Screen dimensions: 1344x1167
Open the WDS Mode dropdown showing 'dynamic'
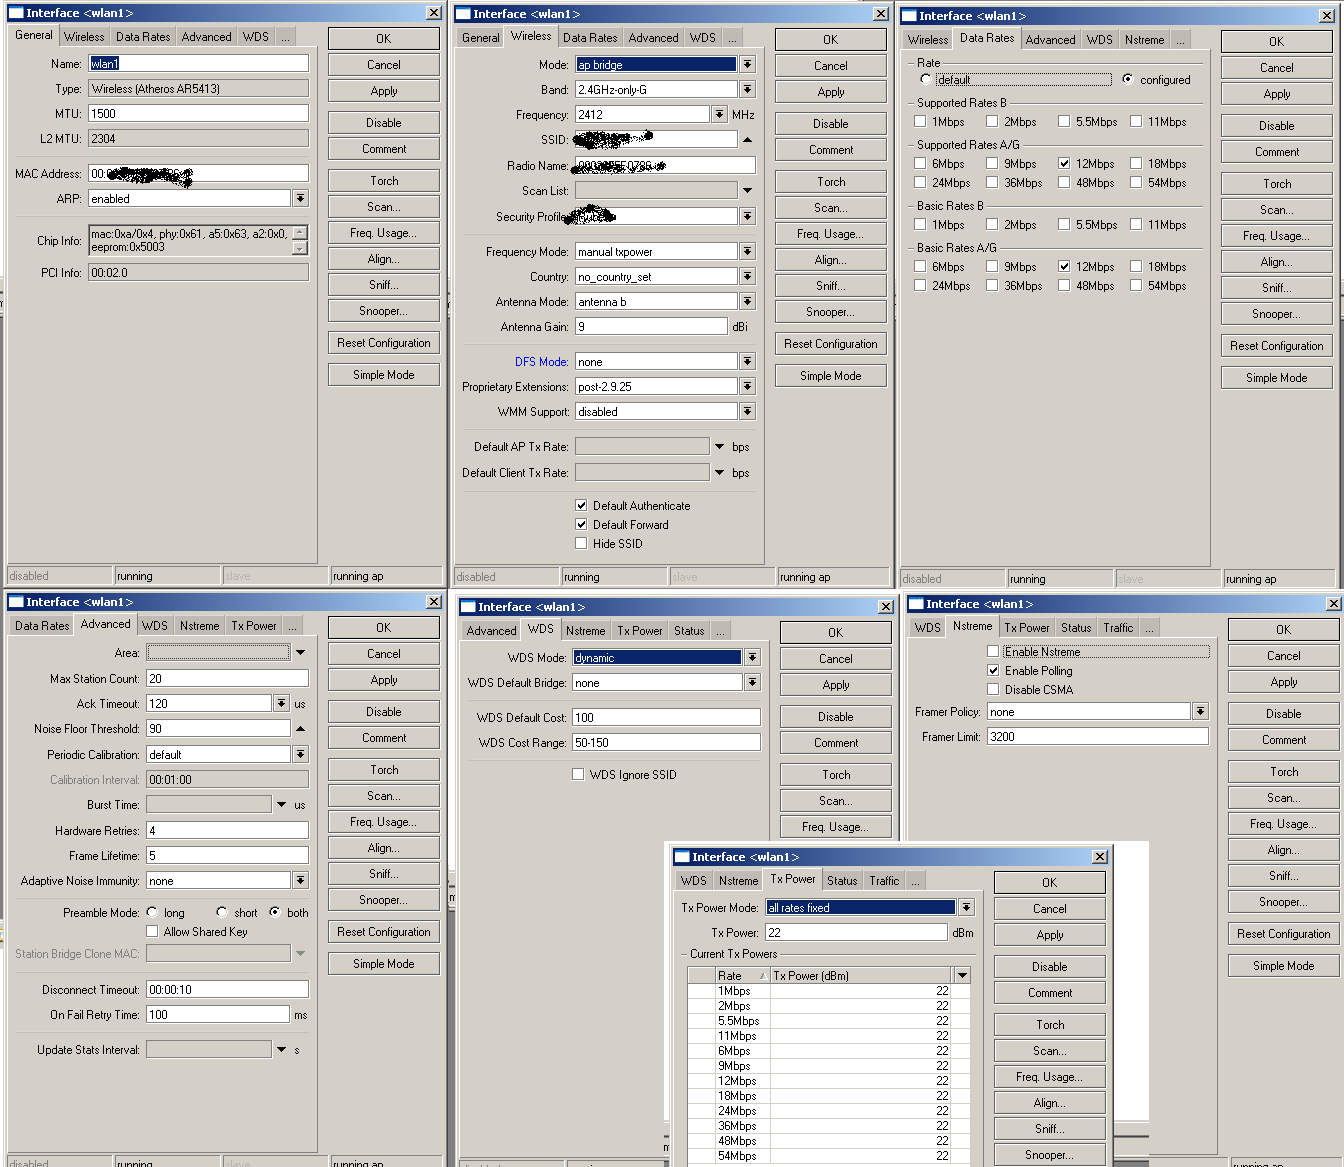click(x=752, y=657)
